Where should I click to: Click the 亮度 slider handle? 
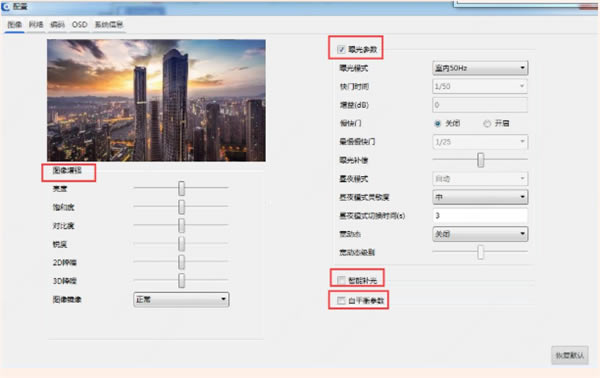[181, 188]
